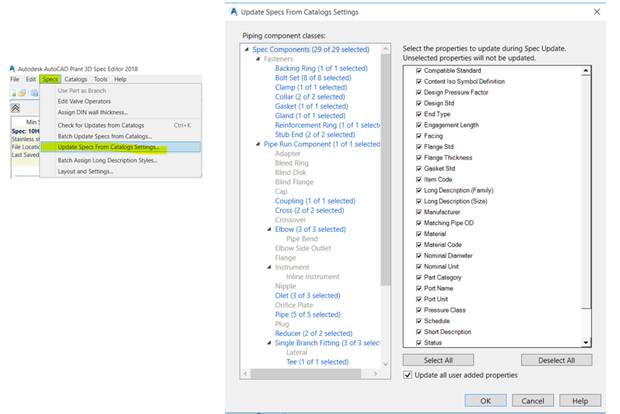
Task: Uncheck the Compatible Standard property
Action: 418,71
